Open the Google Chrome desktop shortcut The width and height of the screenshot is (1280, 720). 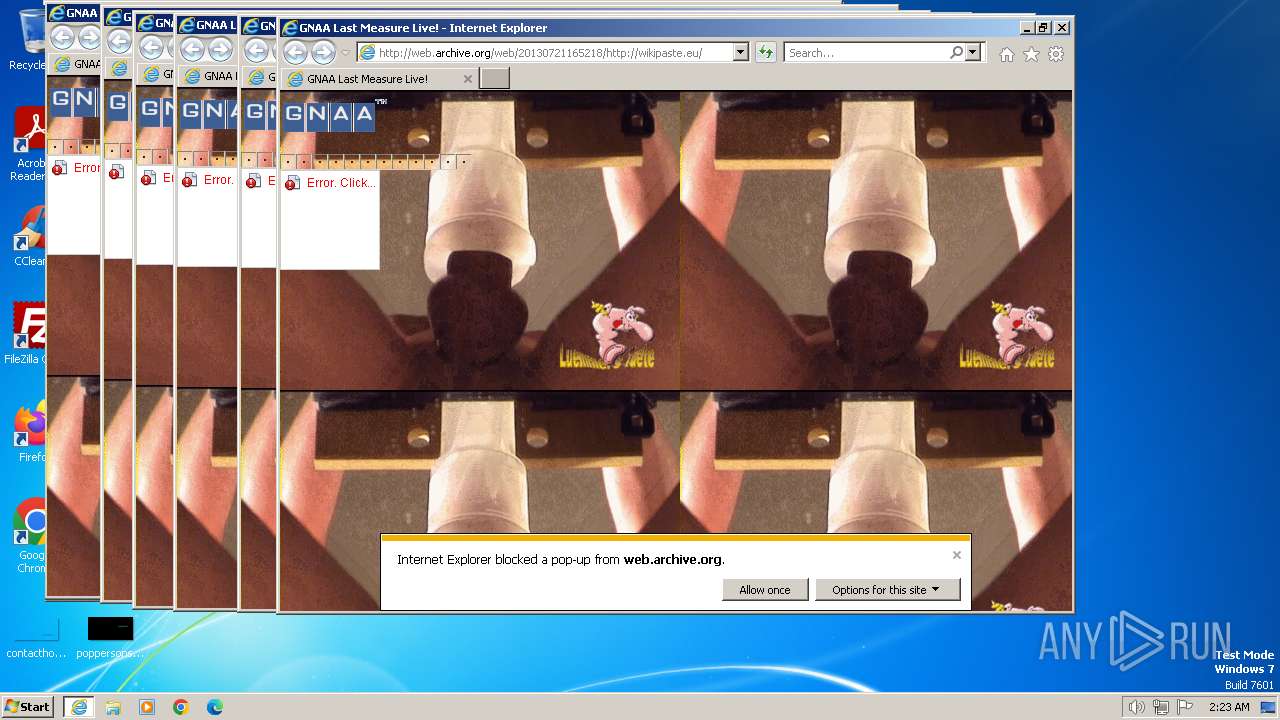click(30, 535)
